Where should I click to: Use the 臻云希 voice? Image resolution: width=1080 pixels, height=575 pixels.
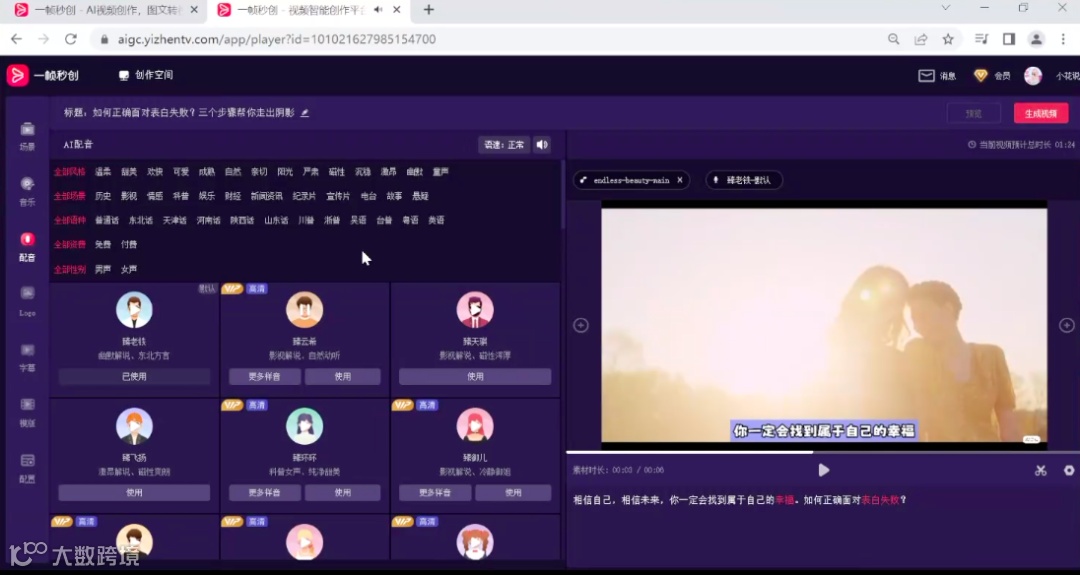[342, 377]
